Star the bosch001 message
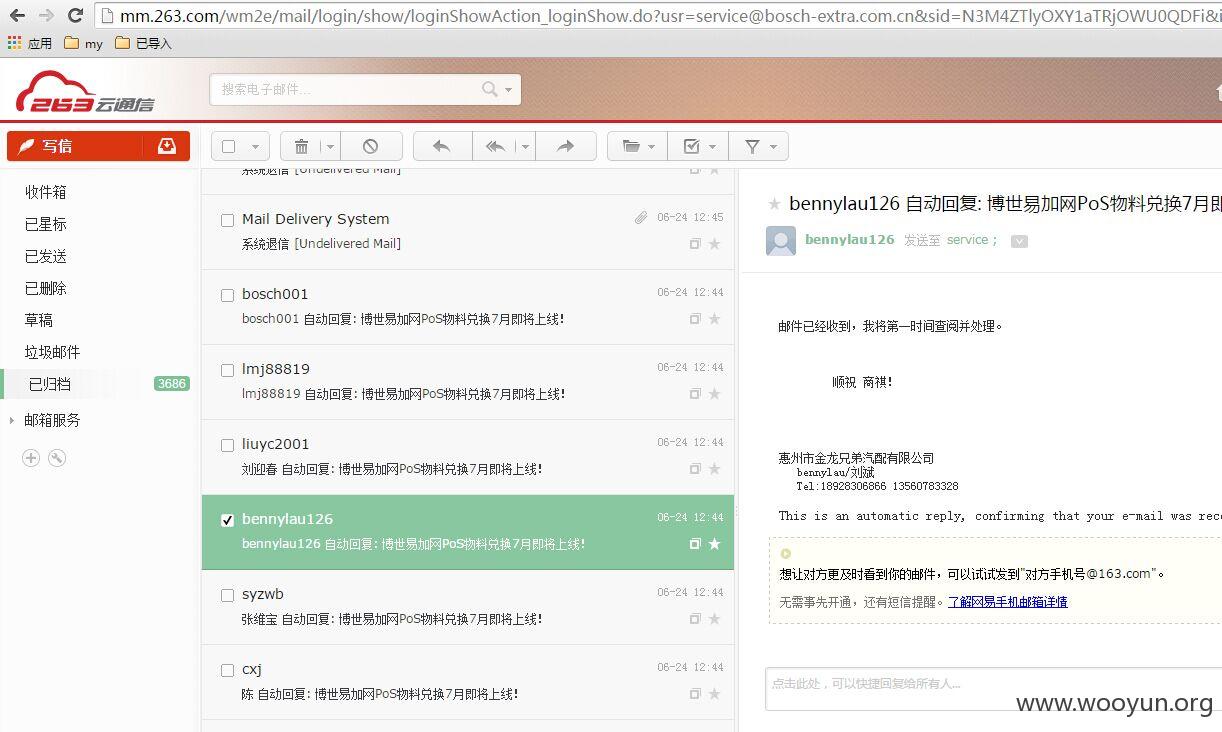The width and height of the screenshot is (1222, 732). tap(714, 319)
